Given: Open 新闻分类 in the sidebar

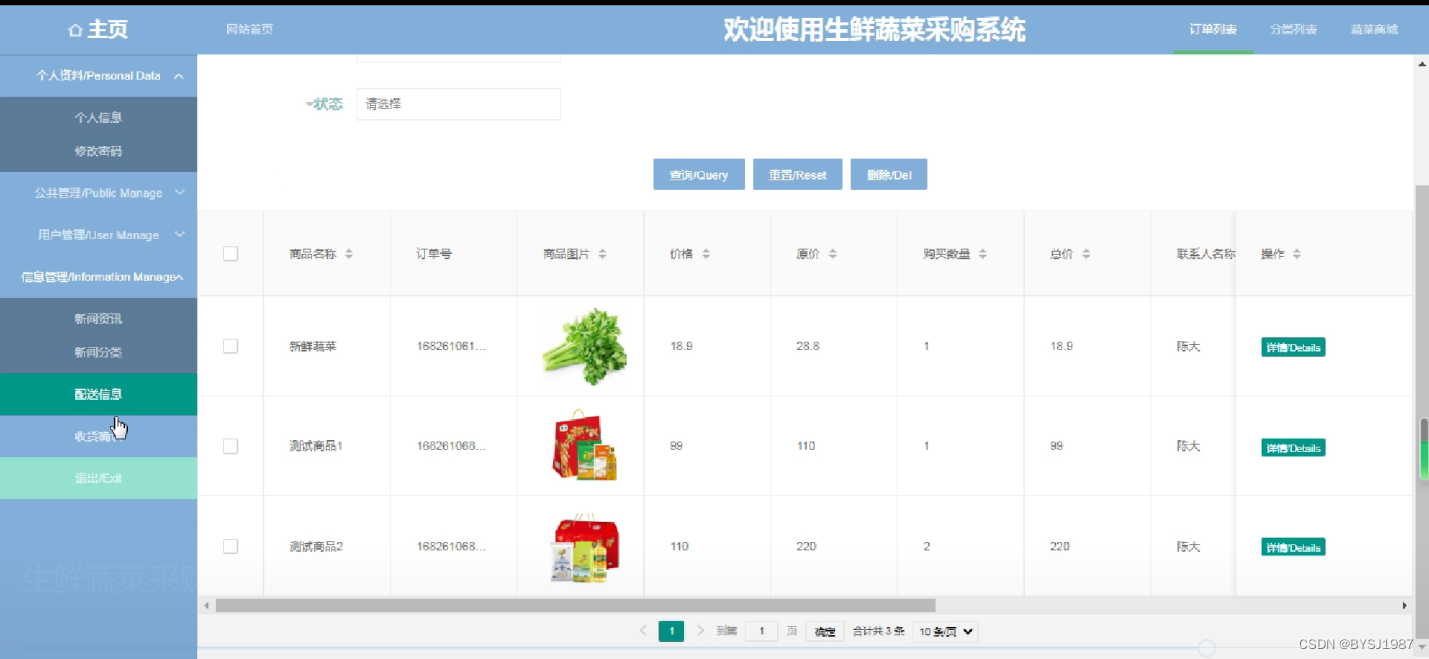Looking at the screenshot, I should pyautogui.click(x=98, y=352).
